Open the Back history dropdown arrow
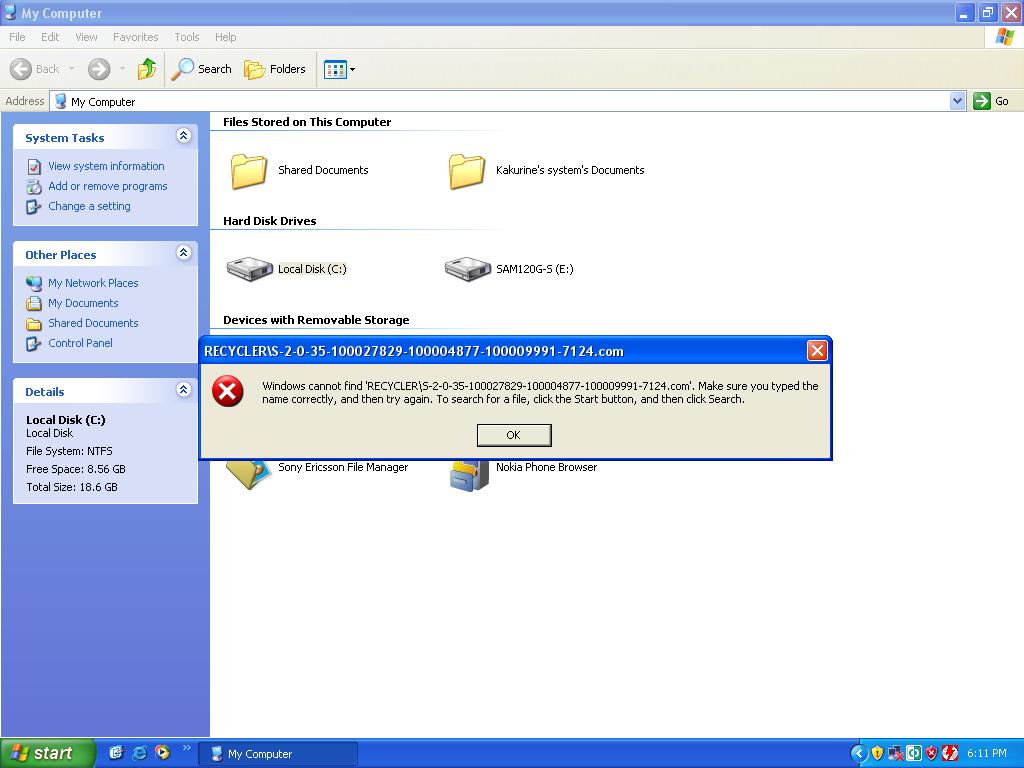The image size is (1024, 768). click(71, 69)
